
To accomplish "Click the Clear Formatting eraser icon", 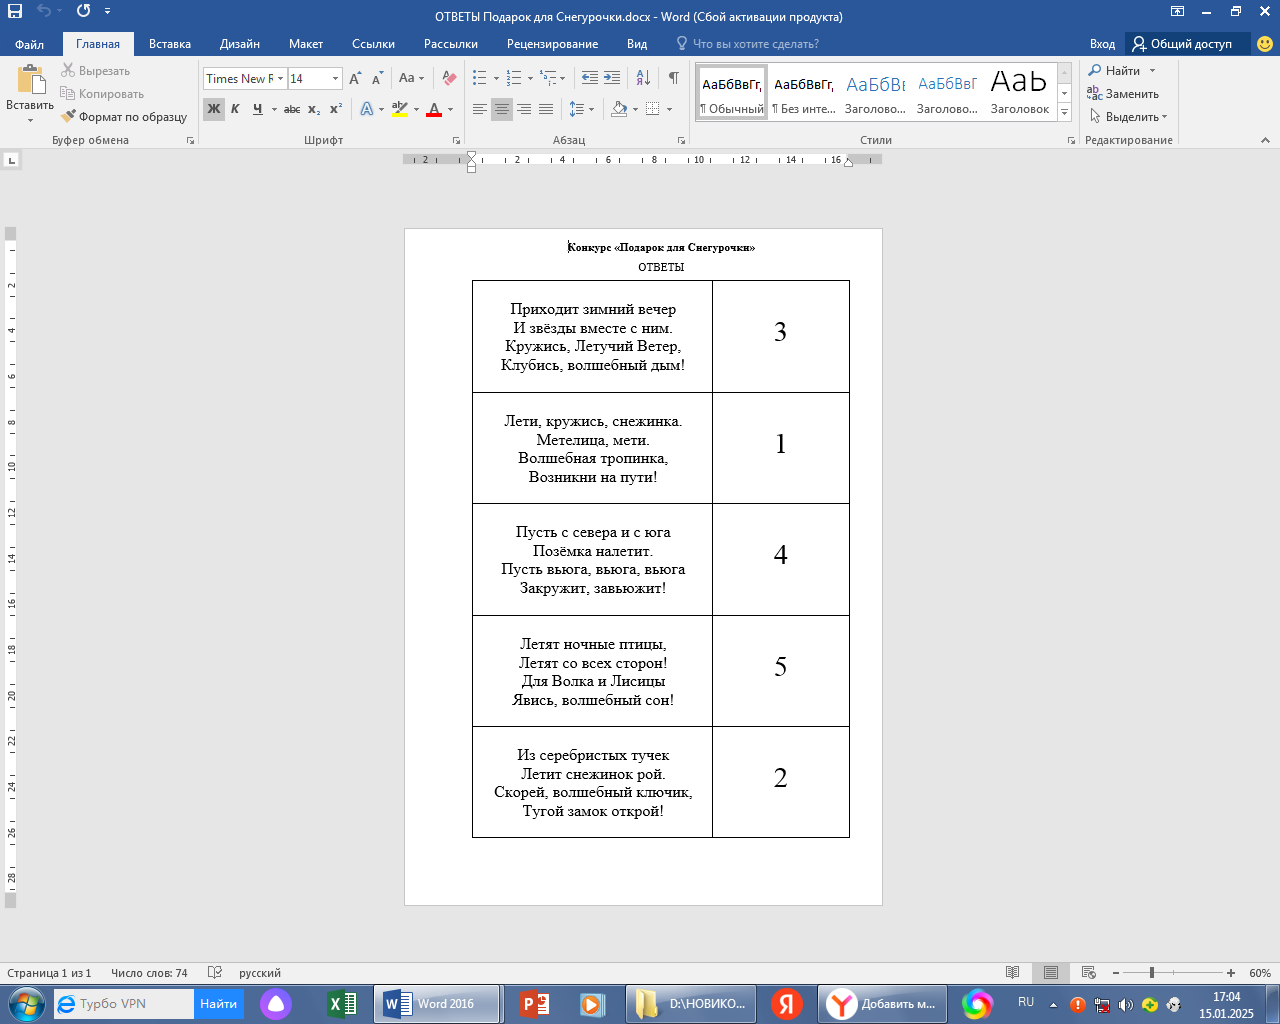I will [449, 78].
